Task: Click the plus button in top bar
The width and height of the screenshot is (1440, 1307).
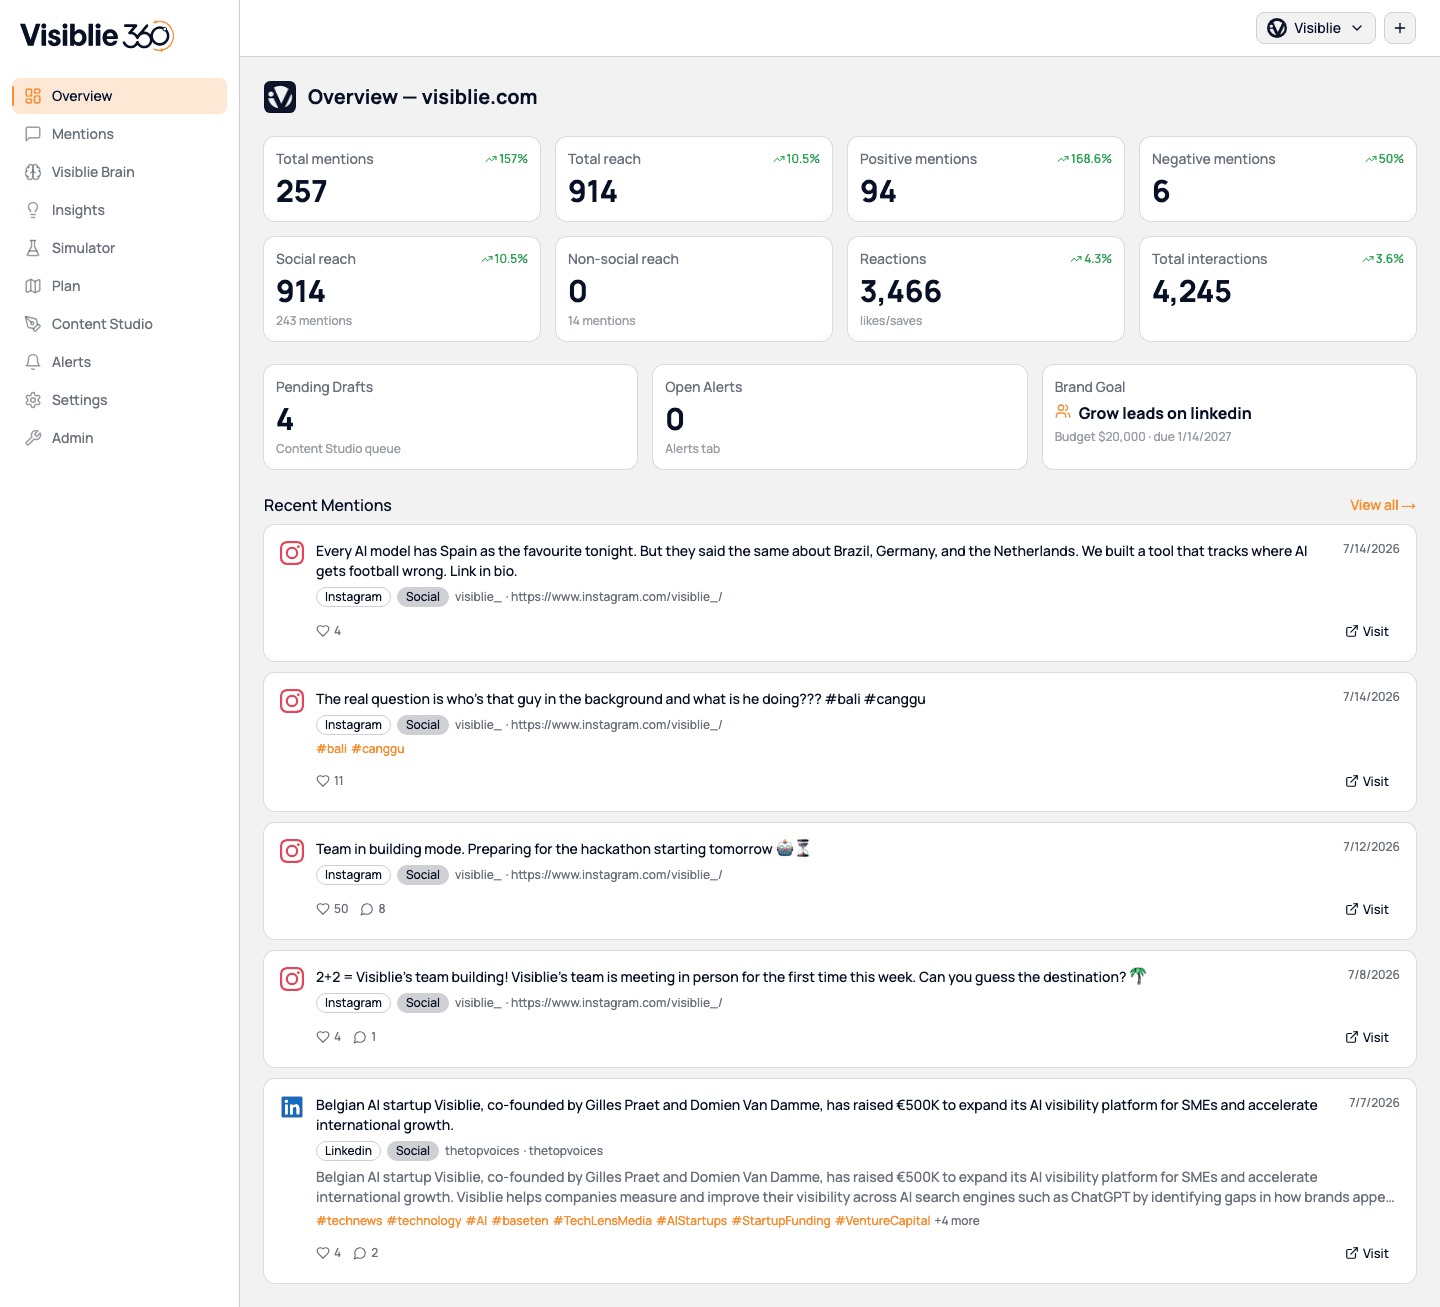Action: click(1400, 28)
